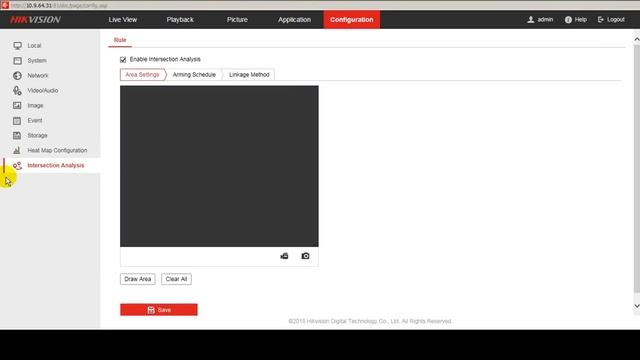
Task: Toggle Enable Intersection Analysis checkbox
Action: click(x=123, y=60)
